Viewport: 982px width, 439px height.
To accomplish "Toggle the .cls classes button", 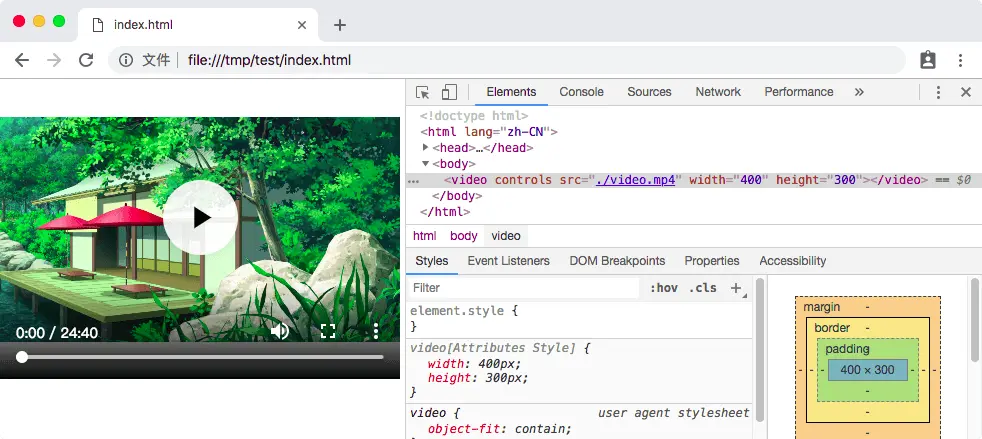I will click(702, 288).
